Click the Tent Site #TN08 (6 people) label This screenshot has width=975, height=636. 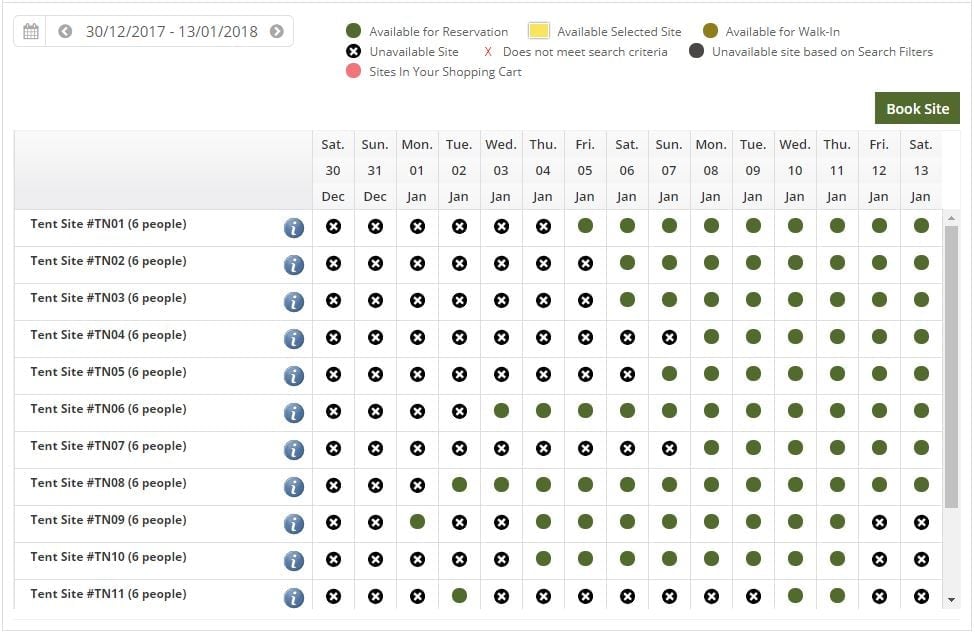pos(108,482)
